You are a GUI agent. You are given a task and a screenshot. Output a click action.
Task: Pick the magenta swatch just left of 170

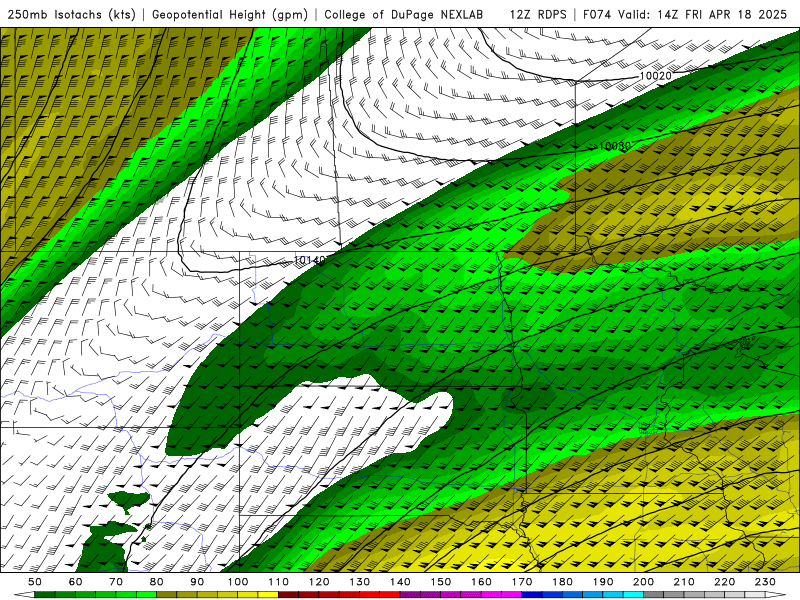(512, 595)
